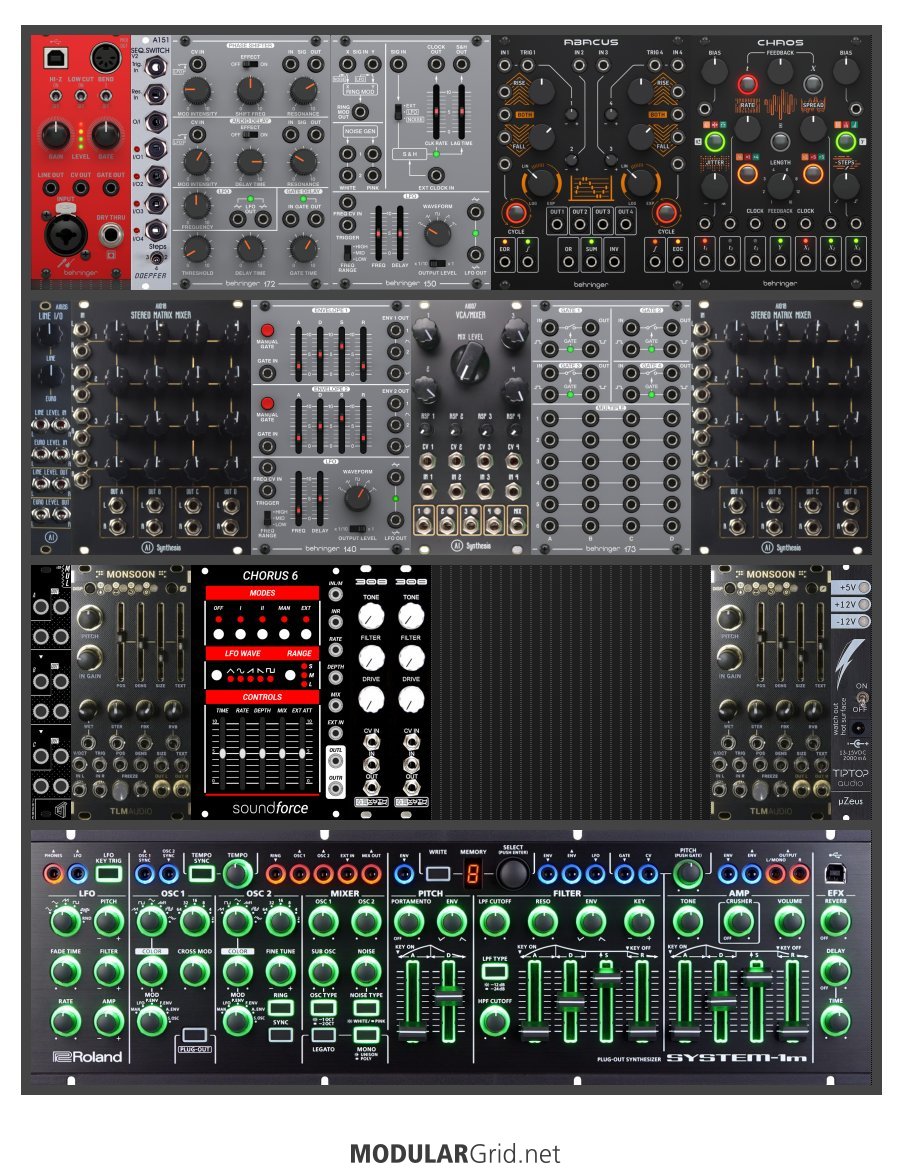Click the THRESHOLD knob on Behringer 172
912x1175 pixels.
coord(197,249)
